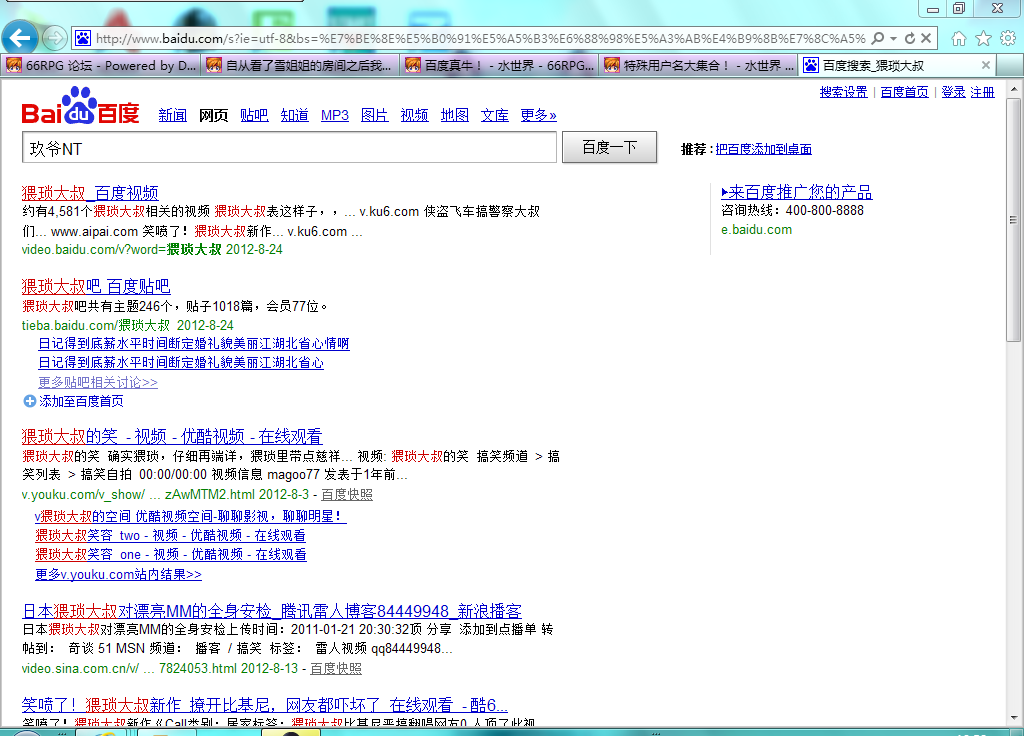This screenshot has height=736, width=1024.
Task: Open 搜索设置 link
Action: click(844, 92)
